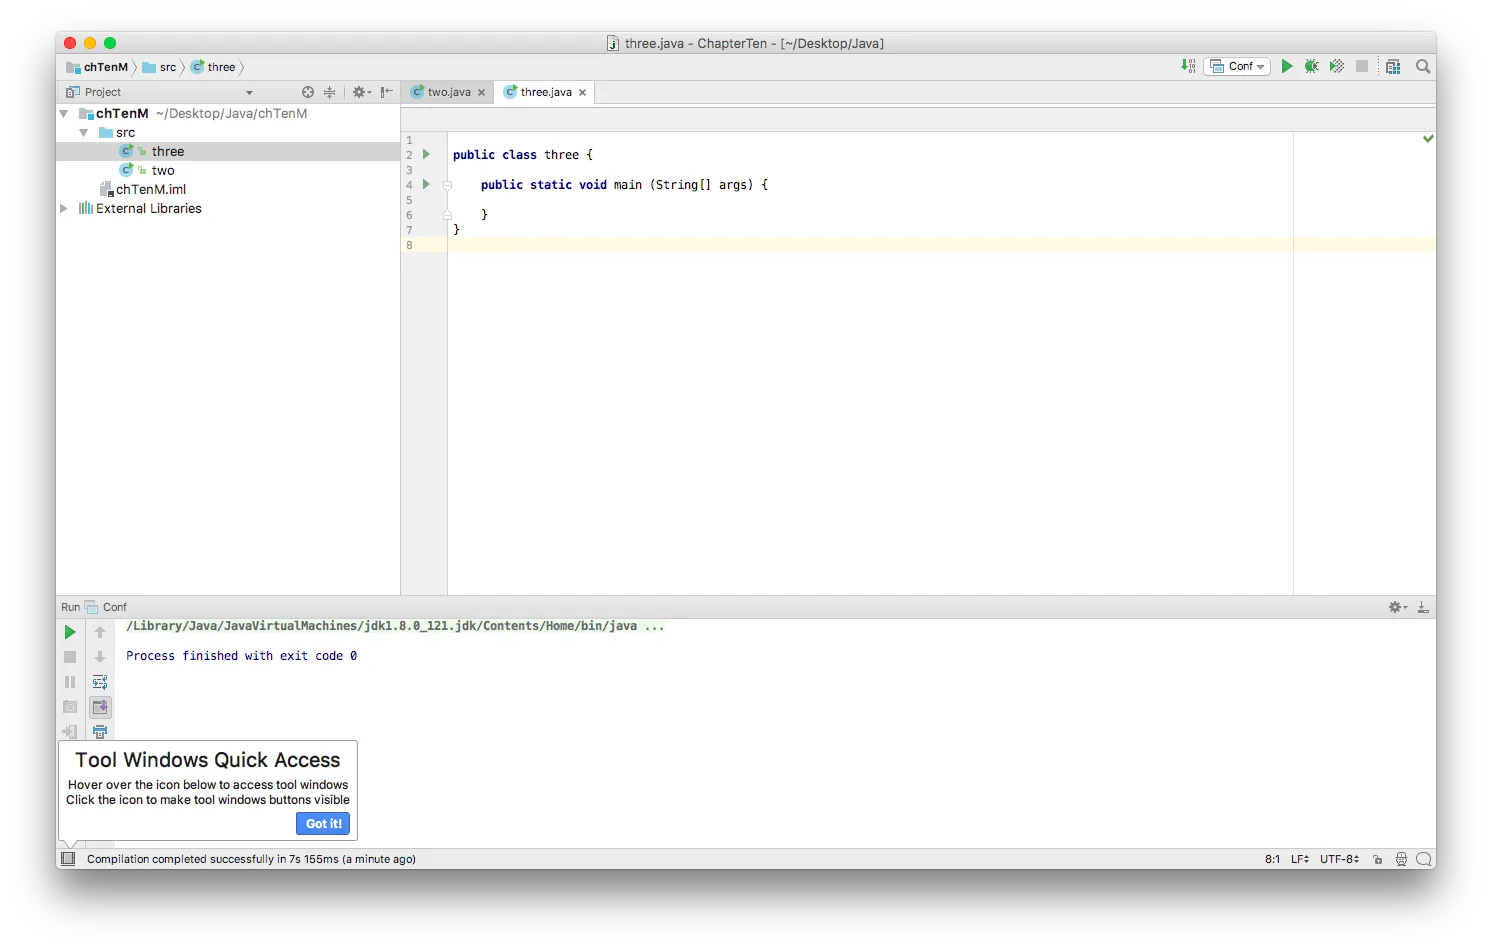This screenshot has width=1492, height=949.
Task: Hide the Project tool window
Action: click(x=387, y=92)
